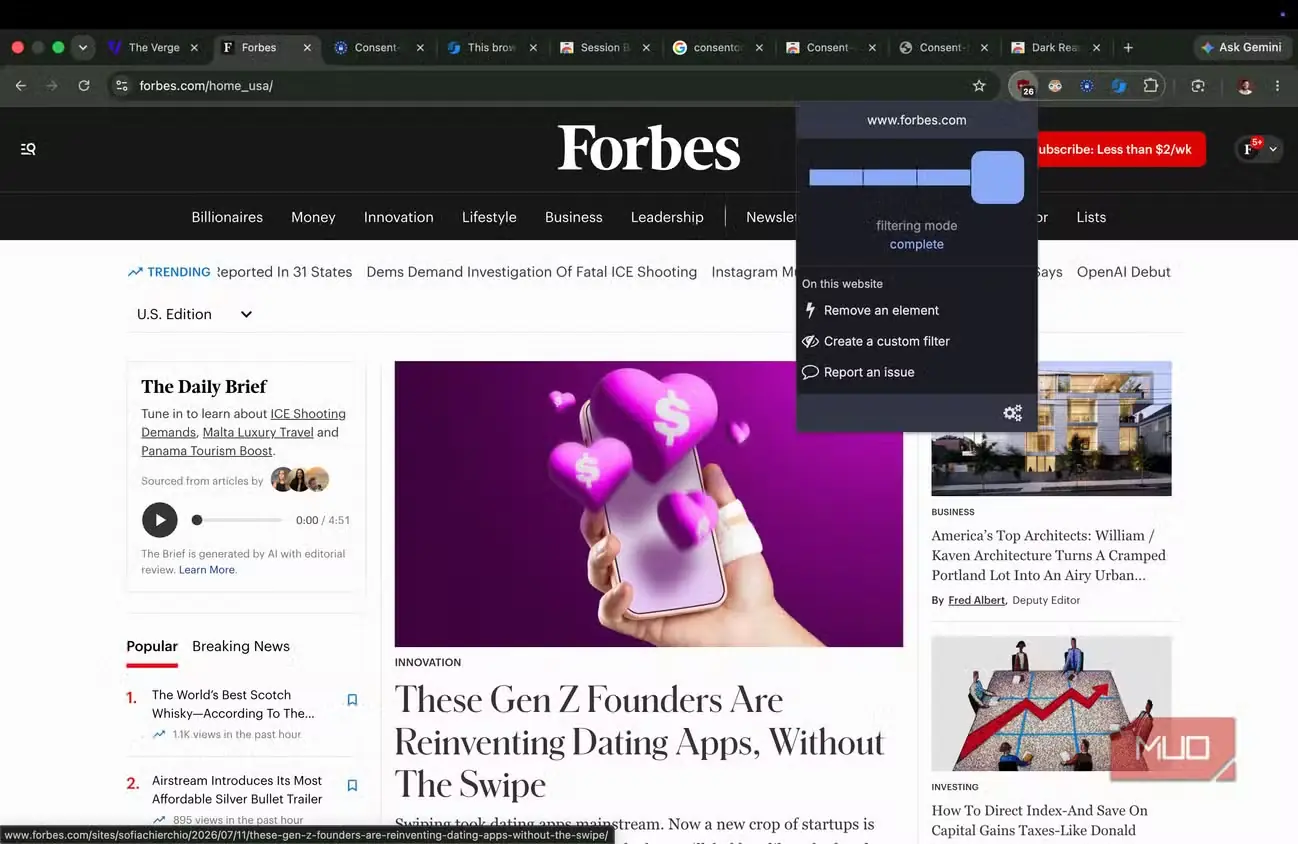1298x844 pixels.
Task: Bookmark the Airstream Silver Bullet article
Action: (352, 786)
